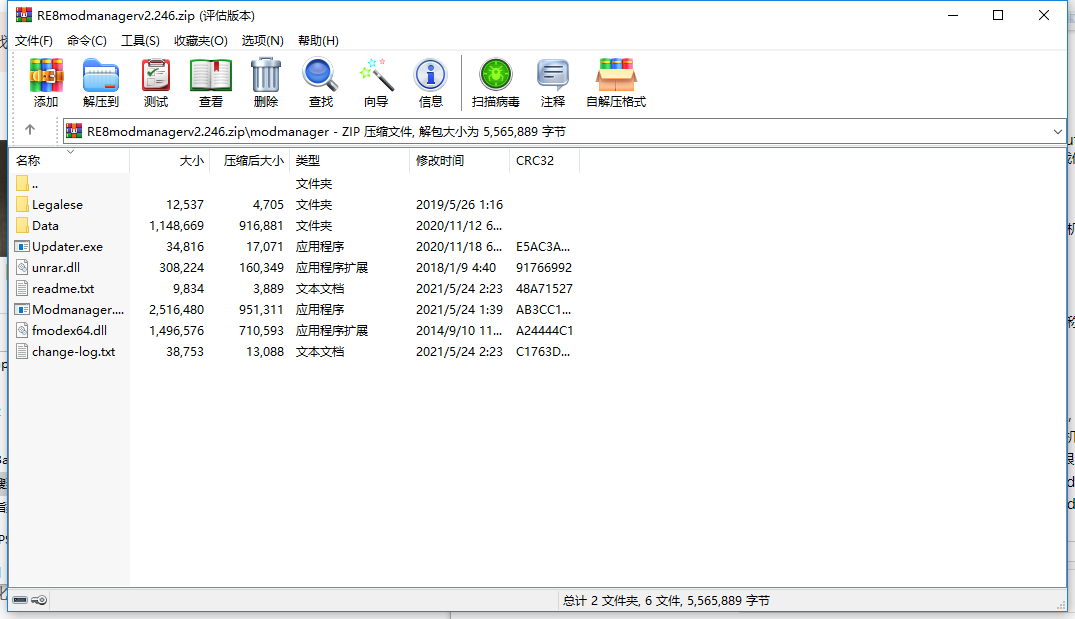Viewport: 1075px width, 619px height.
Task: Click packed size 710,593
Action: point(261,330)
